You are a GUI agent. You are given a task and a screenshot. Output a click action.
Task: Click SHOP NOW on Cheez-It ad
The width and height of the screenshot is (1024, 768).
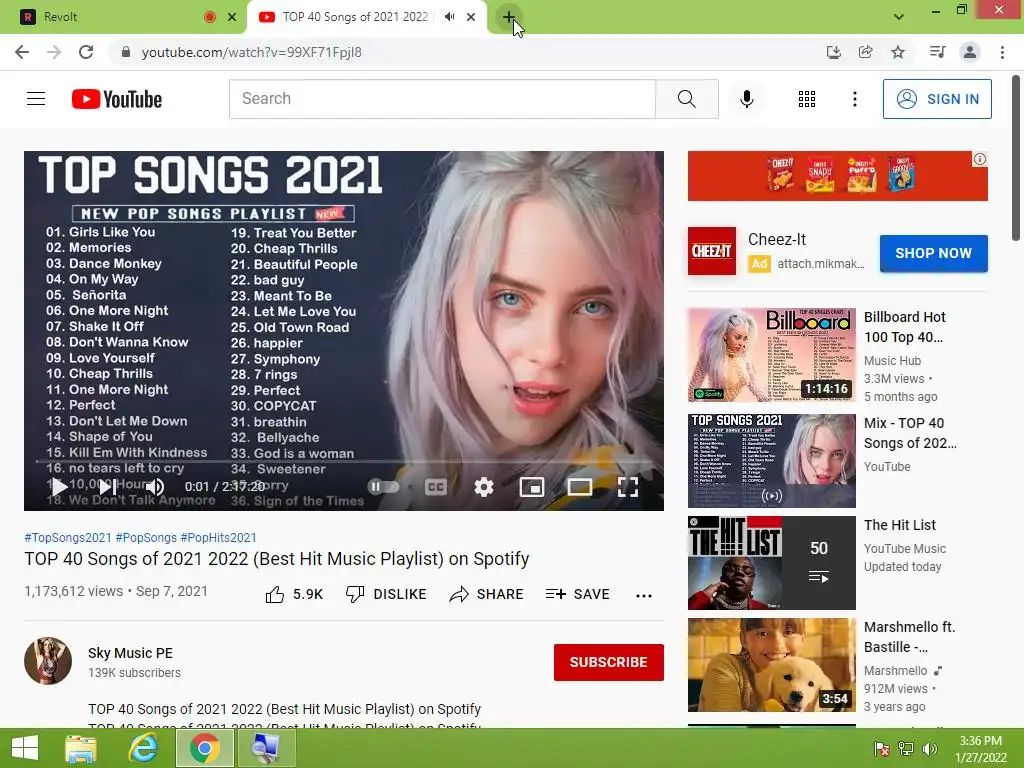[x=933, y=253]
